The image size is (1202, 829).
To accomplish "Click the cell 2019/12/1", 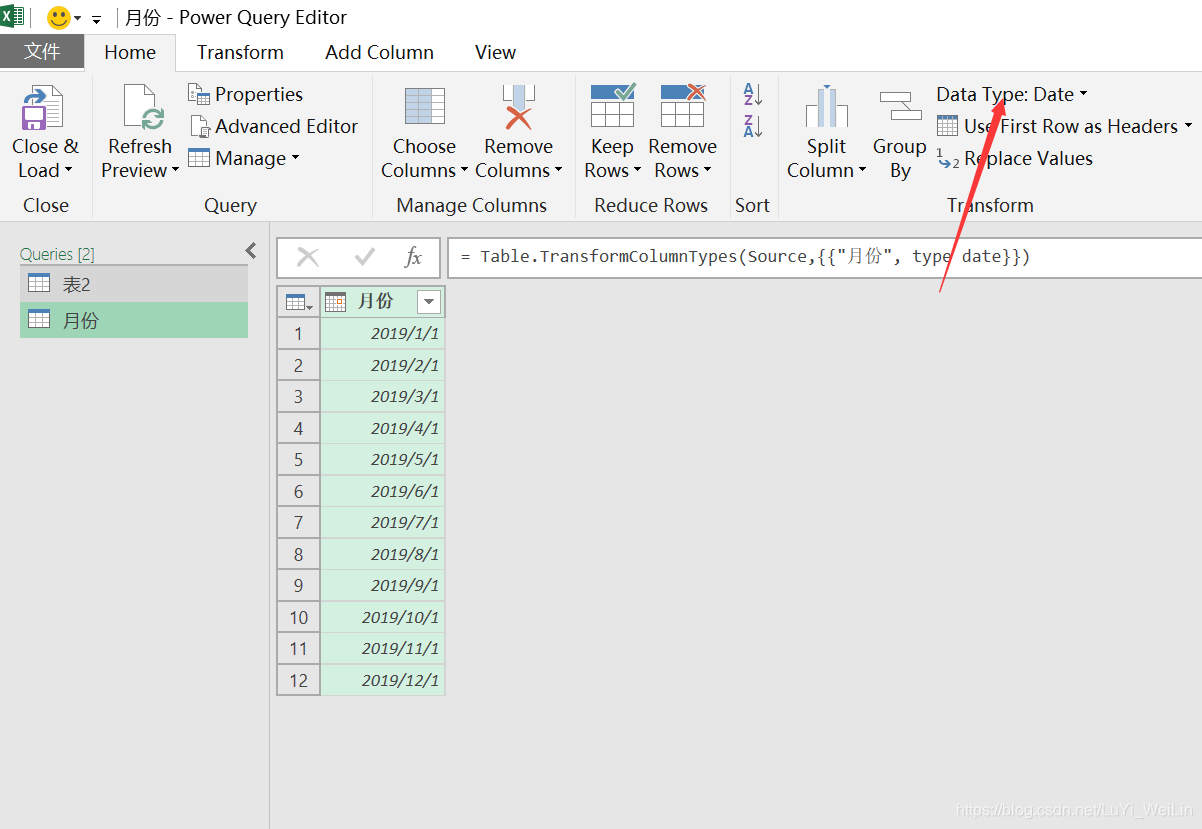I will (383, 680).
